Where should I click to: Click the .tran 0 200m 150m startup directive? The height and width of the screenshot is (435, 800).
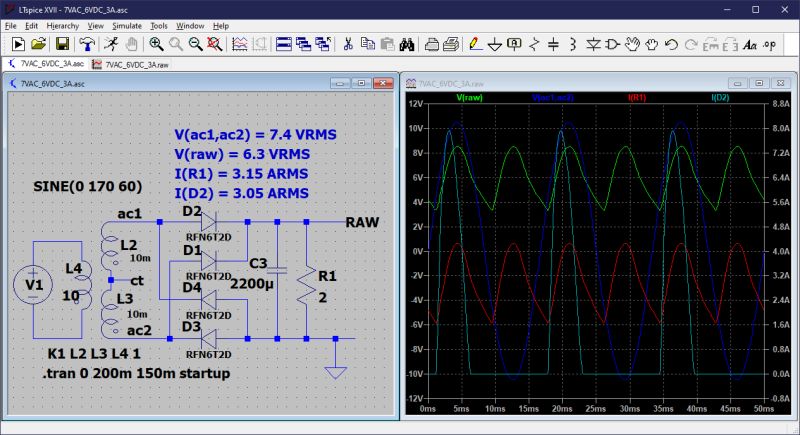(136, 373)
